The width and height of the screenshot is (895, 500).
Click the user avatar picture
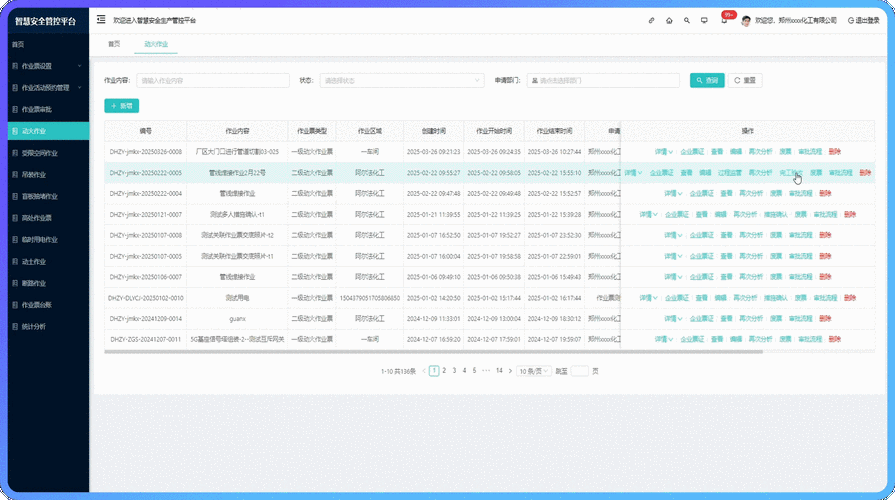[x=745, y=20]
